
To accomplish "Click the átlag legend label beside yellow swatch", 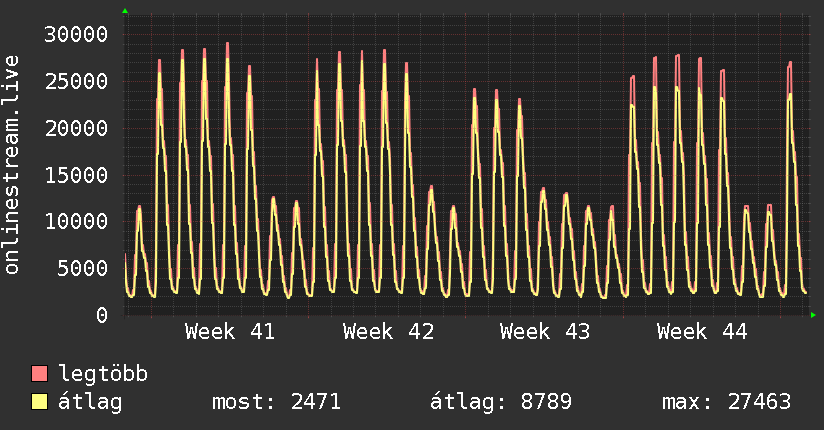I will [x=90, y=402].
